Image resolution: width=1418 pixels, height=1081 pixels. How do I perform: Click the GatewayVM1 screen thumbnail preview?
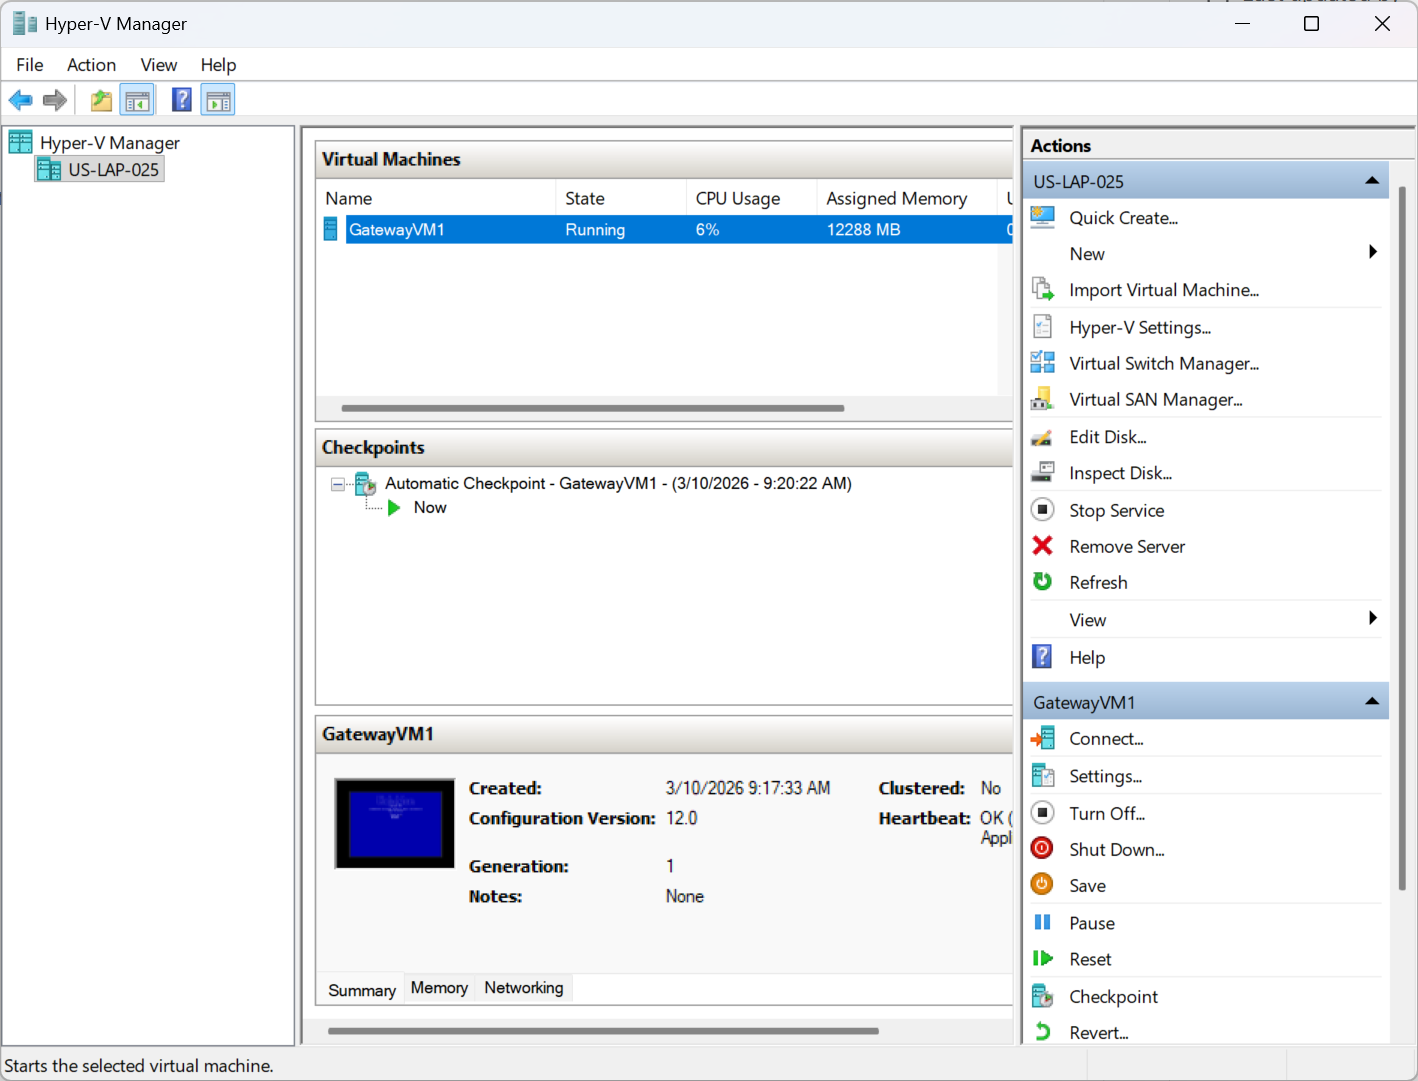pyautogui.click(x=395, y=823)
